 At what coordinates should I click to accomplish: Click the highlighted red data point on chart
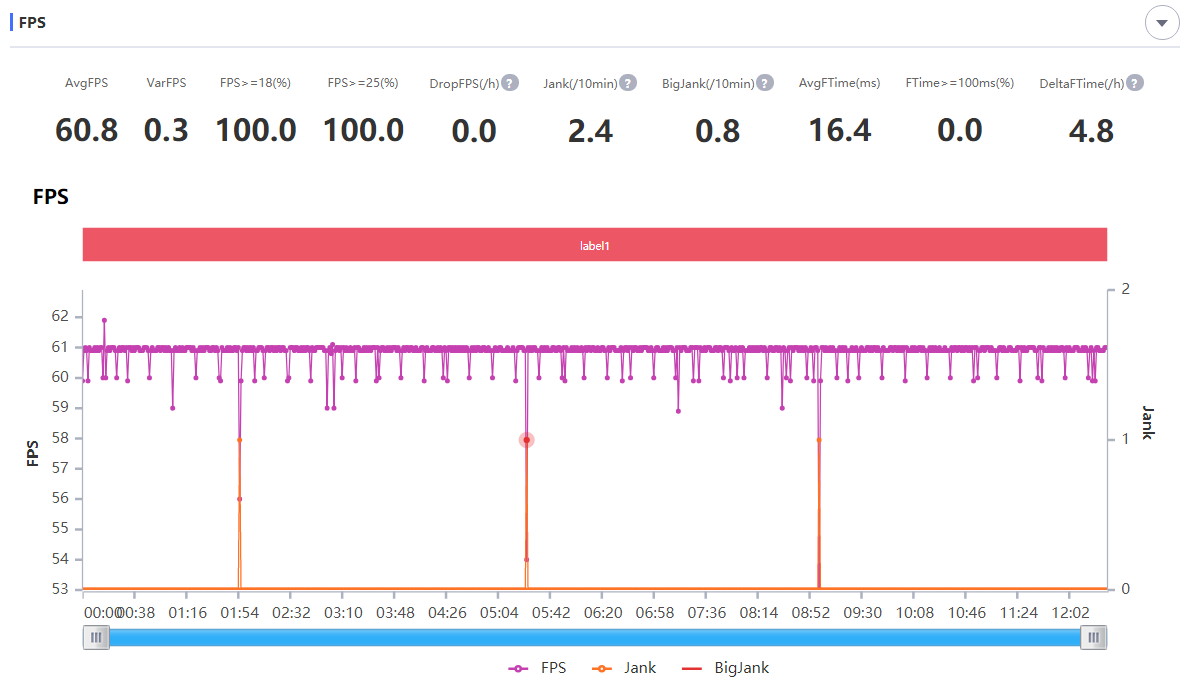point(527,440)
